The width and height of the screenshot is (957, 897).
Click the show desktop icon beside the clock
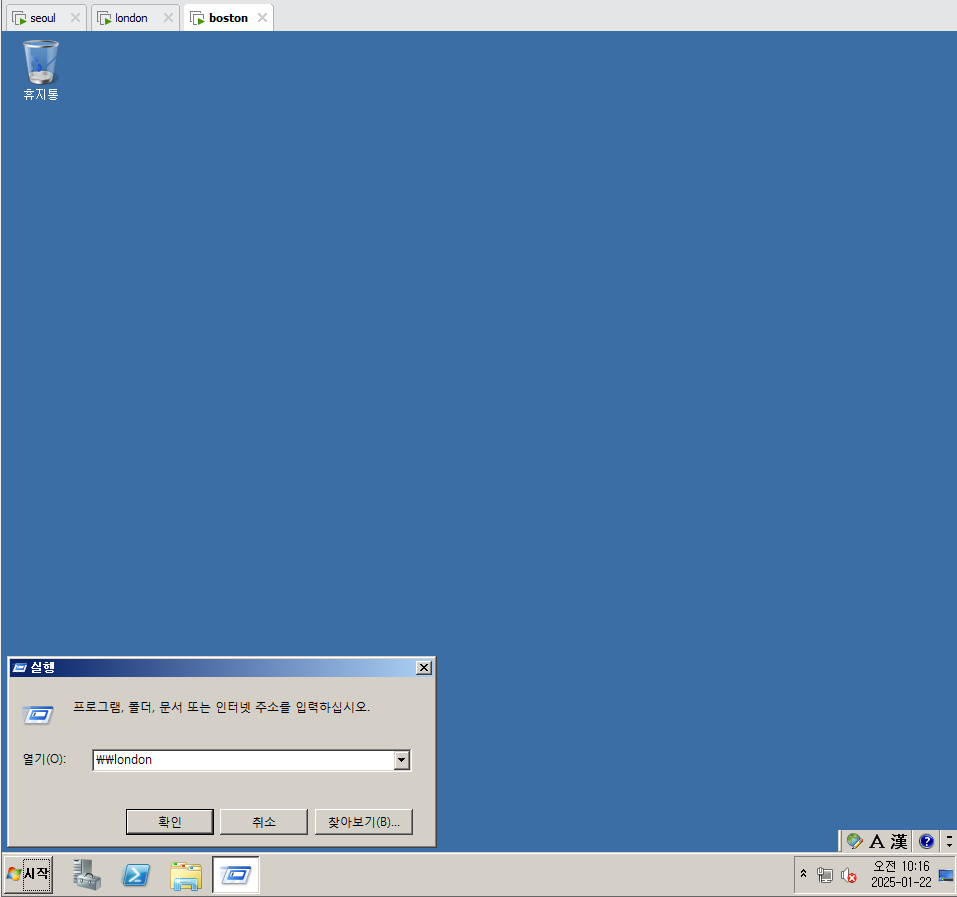(x=945, y=876)
